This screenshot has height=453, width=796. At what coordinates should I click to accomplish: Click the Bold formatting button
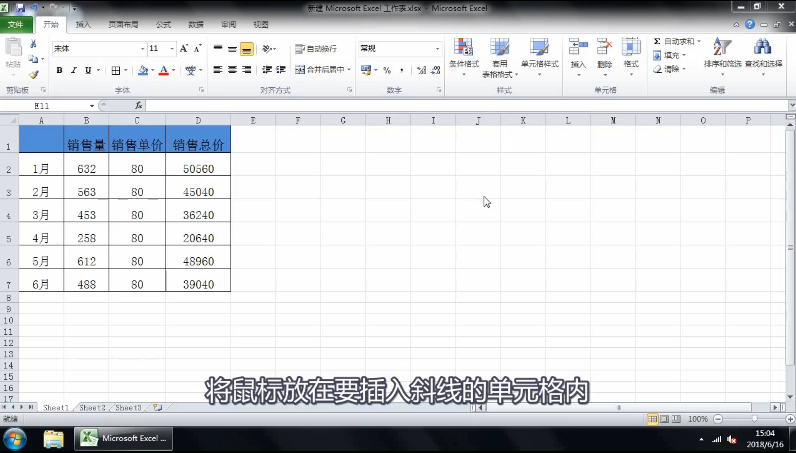coord(59,70)
